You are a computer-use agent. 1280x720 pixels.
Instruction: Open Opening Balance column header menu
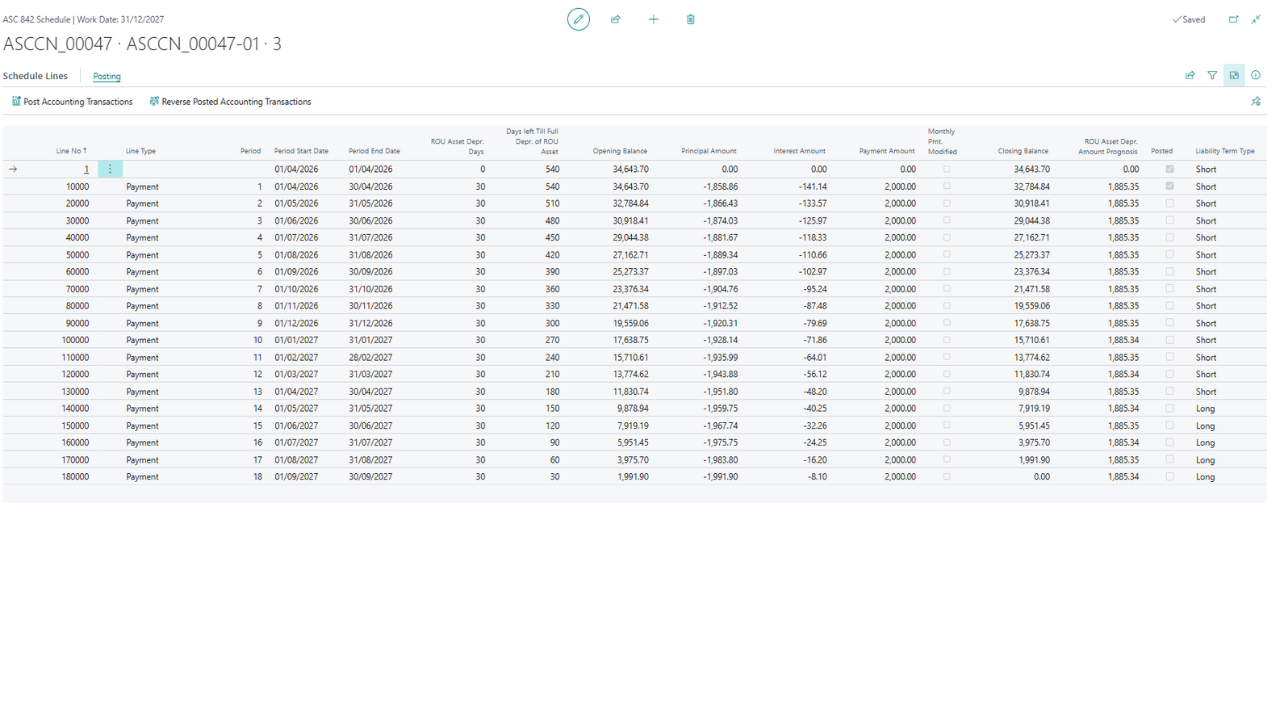620,151
